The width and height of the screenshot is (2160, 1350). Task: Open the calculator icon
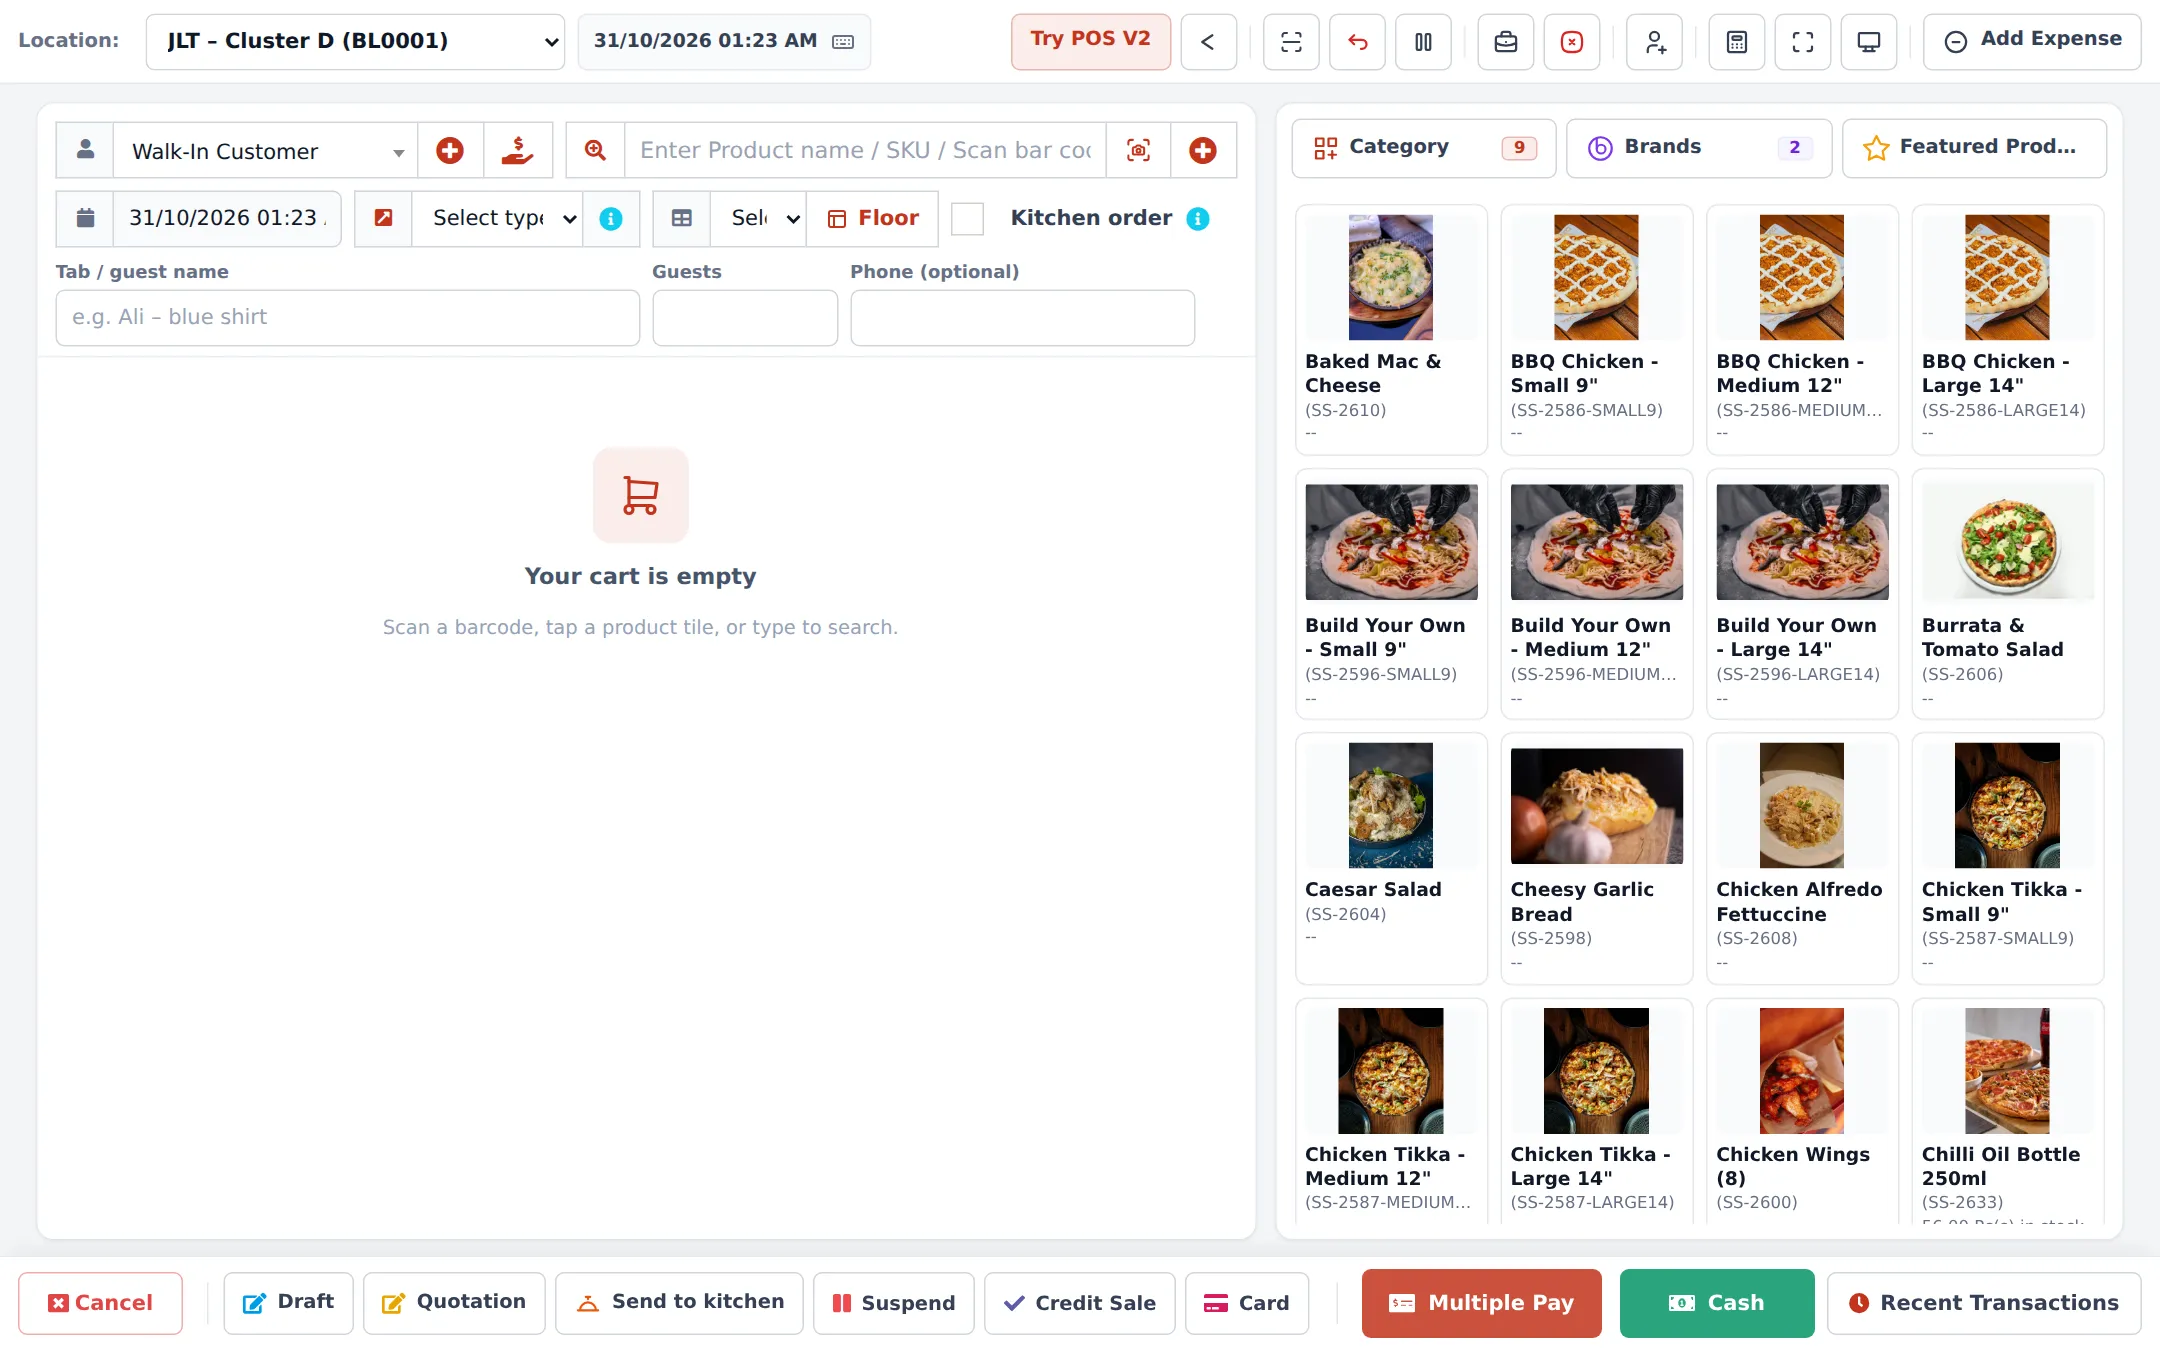coord(1737,42)
